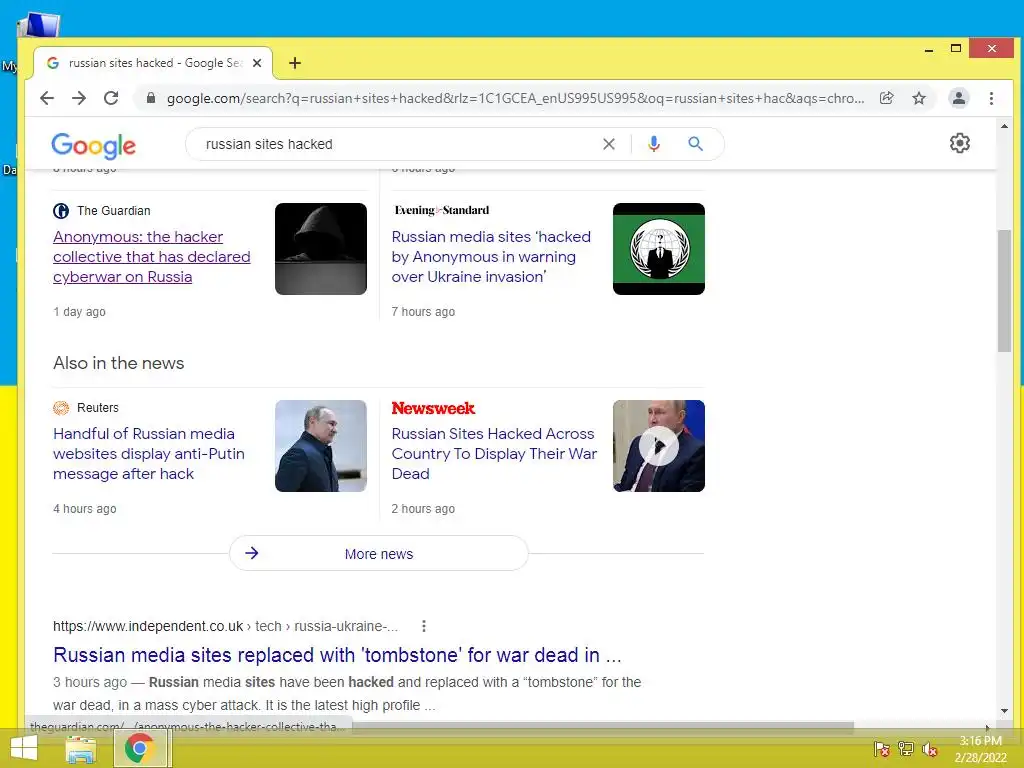1024x768 pixels.
Task: Click the search input field
Action: [398, 144]
